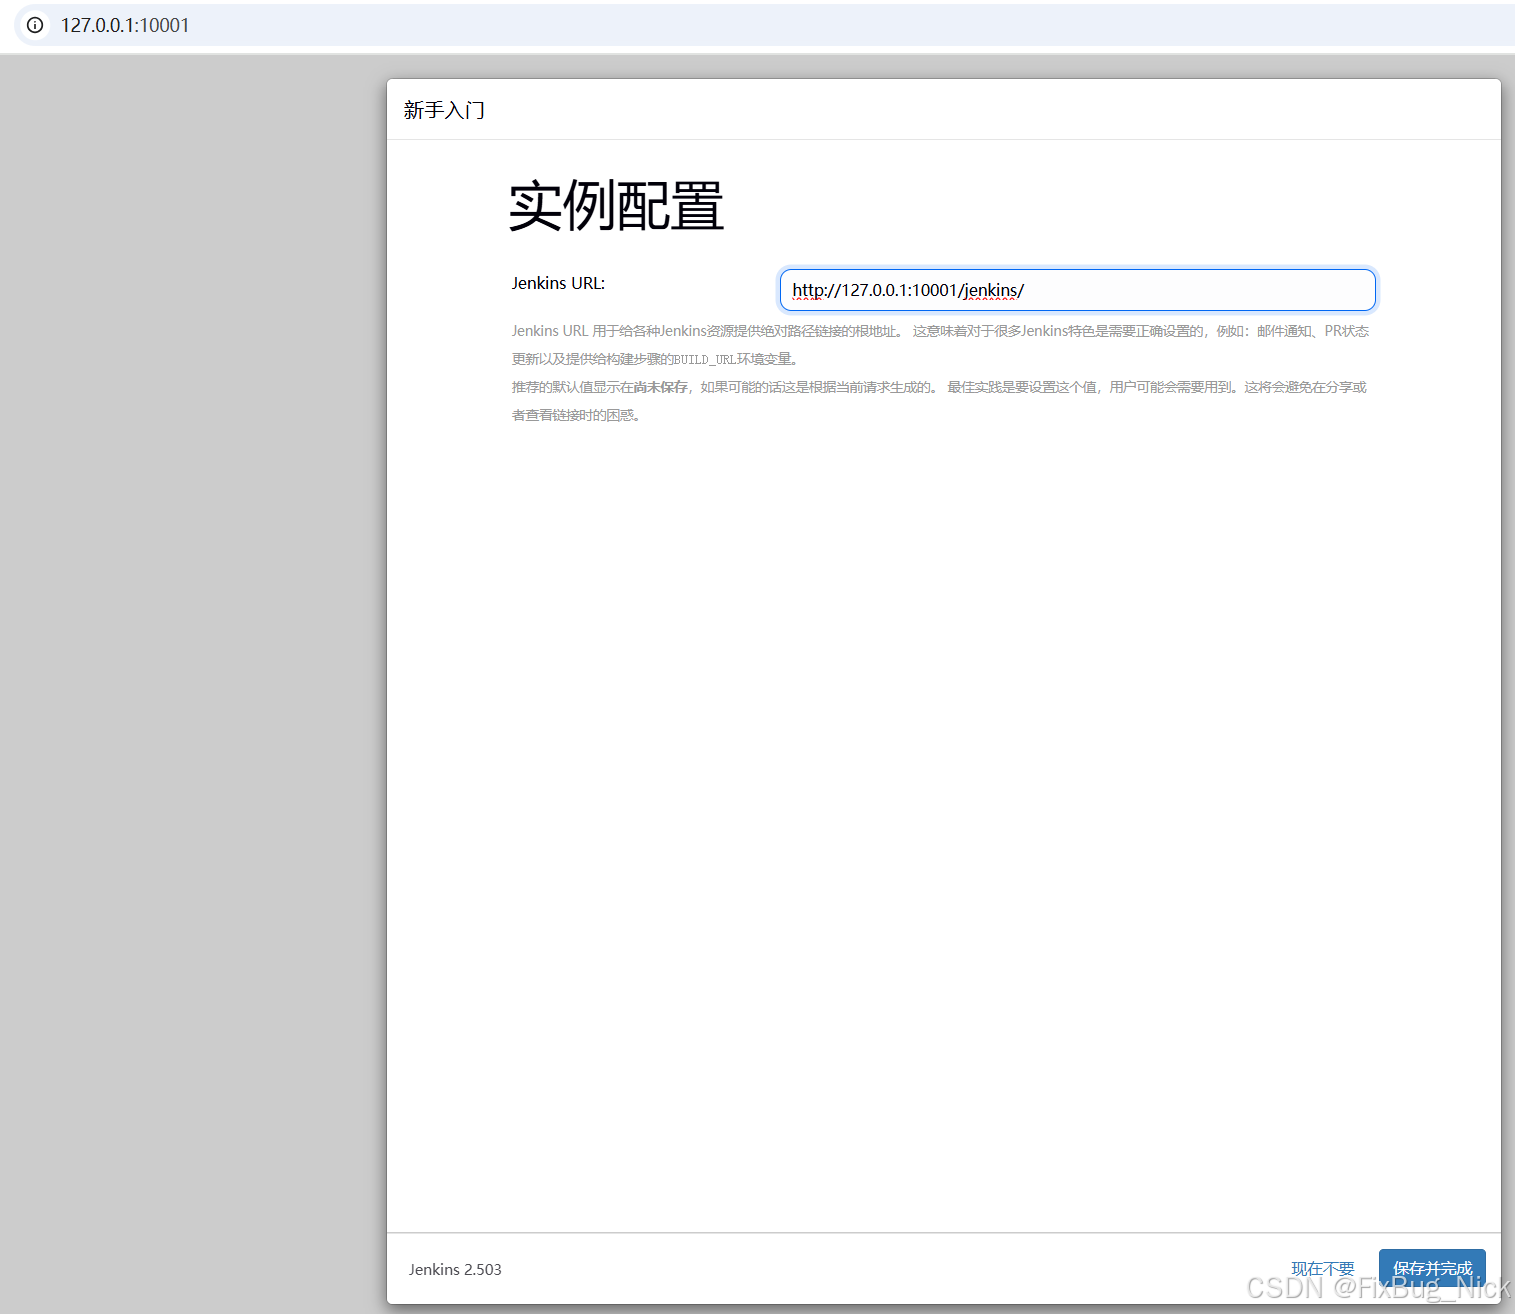Click the site info icon in address bar
This screenshot has height=1314, width=1515.
[x=35, y=25]
